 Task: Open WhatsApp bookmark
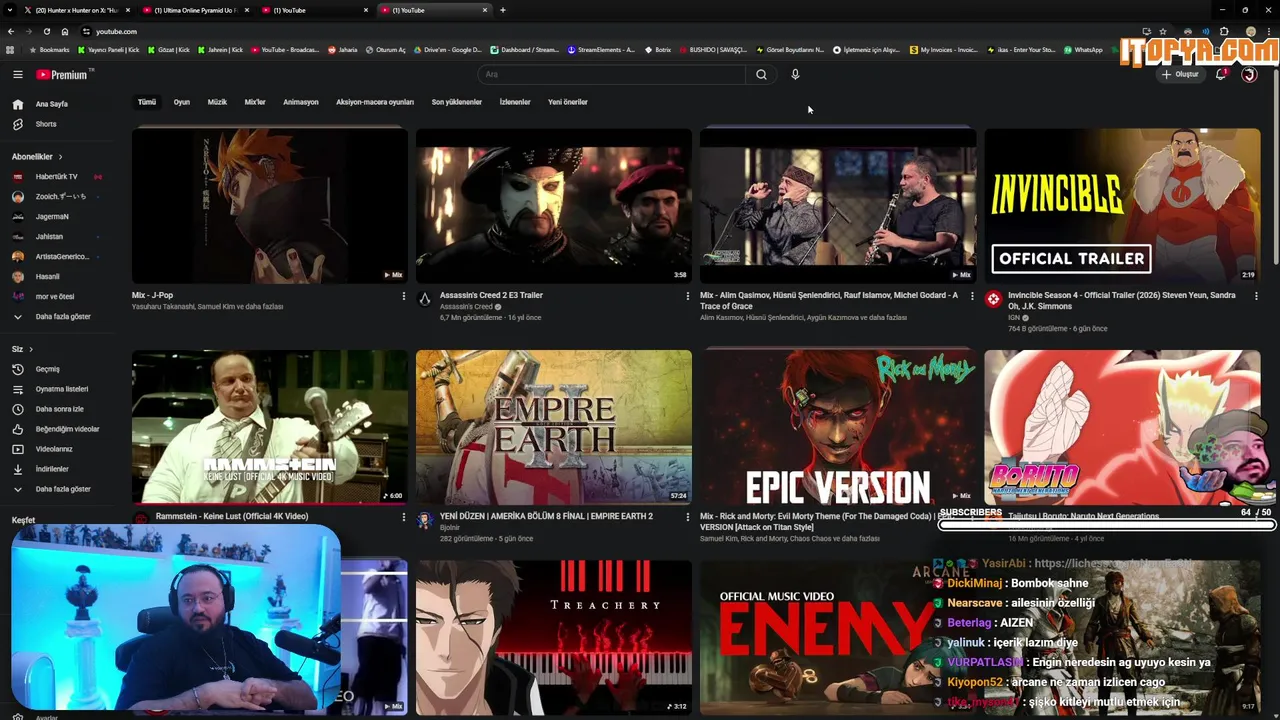(1083, 50)
